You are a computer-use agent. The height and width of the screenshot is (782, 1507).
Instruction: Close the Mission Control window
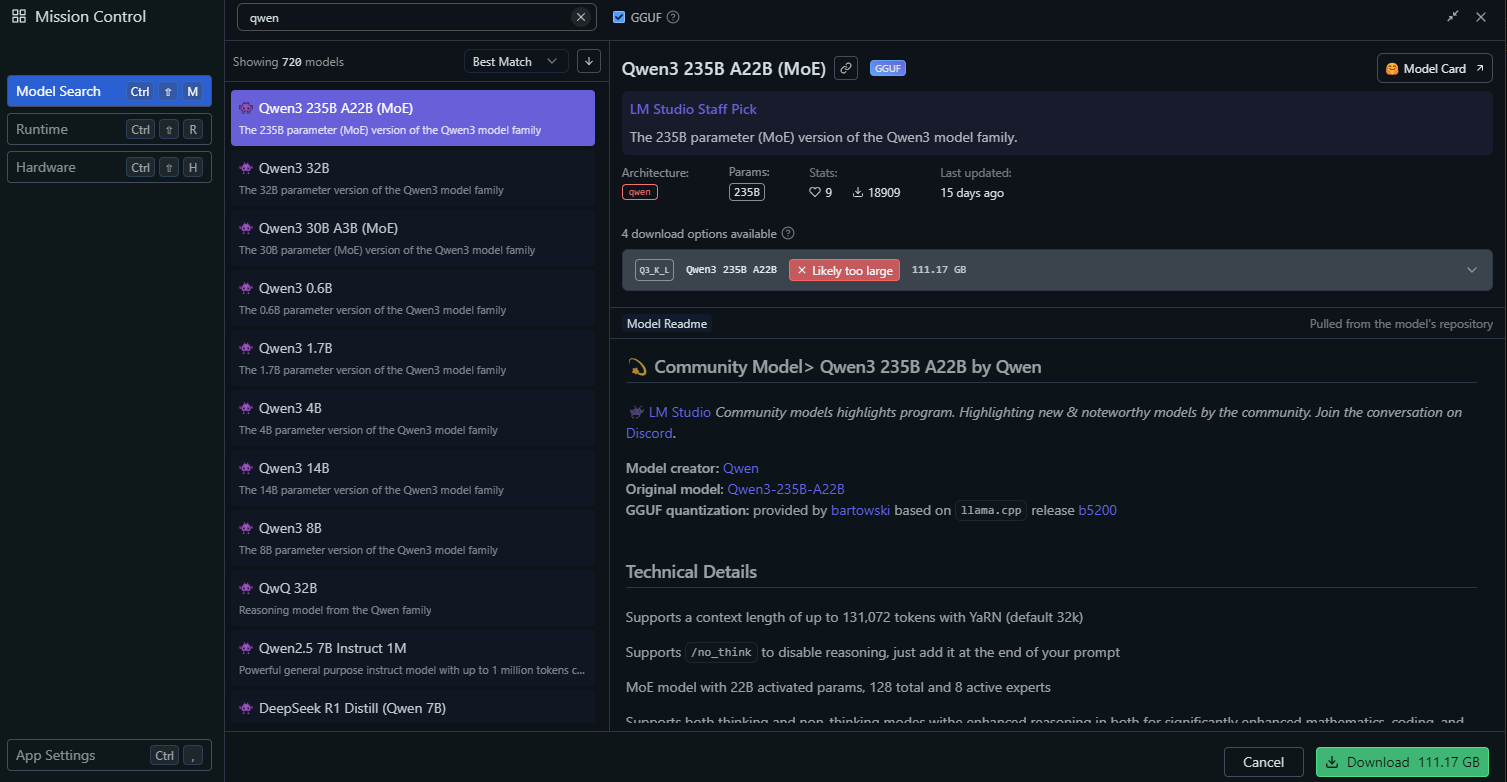point(1481,17)
